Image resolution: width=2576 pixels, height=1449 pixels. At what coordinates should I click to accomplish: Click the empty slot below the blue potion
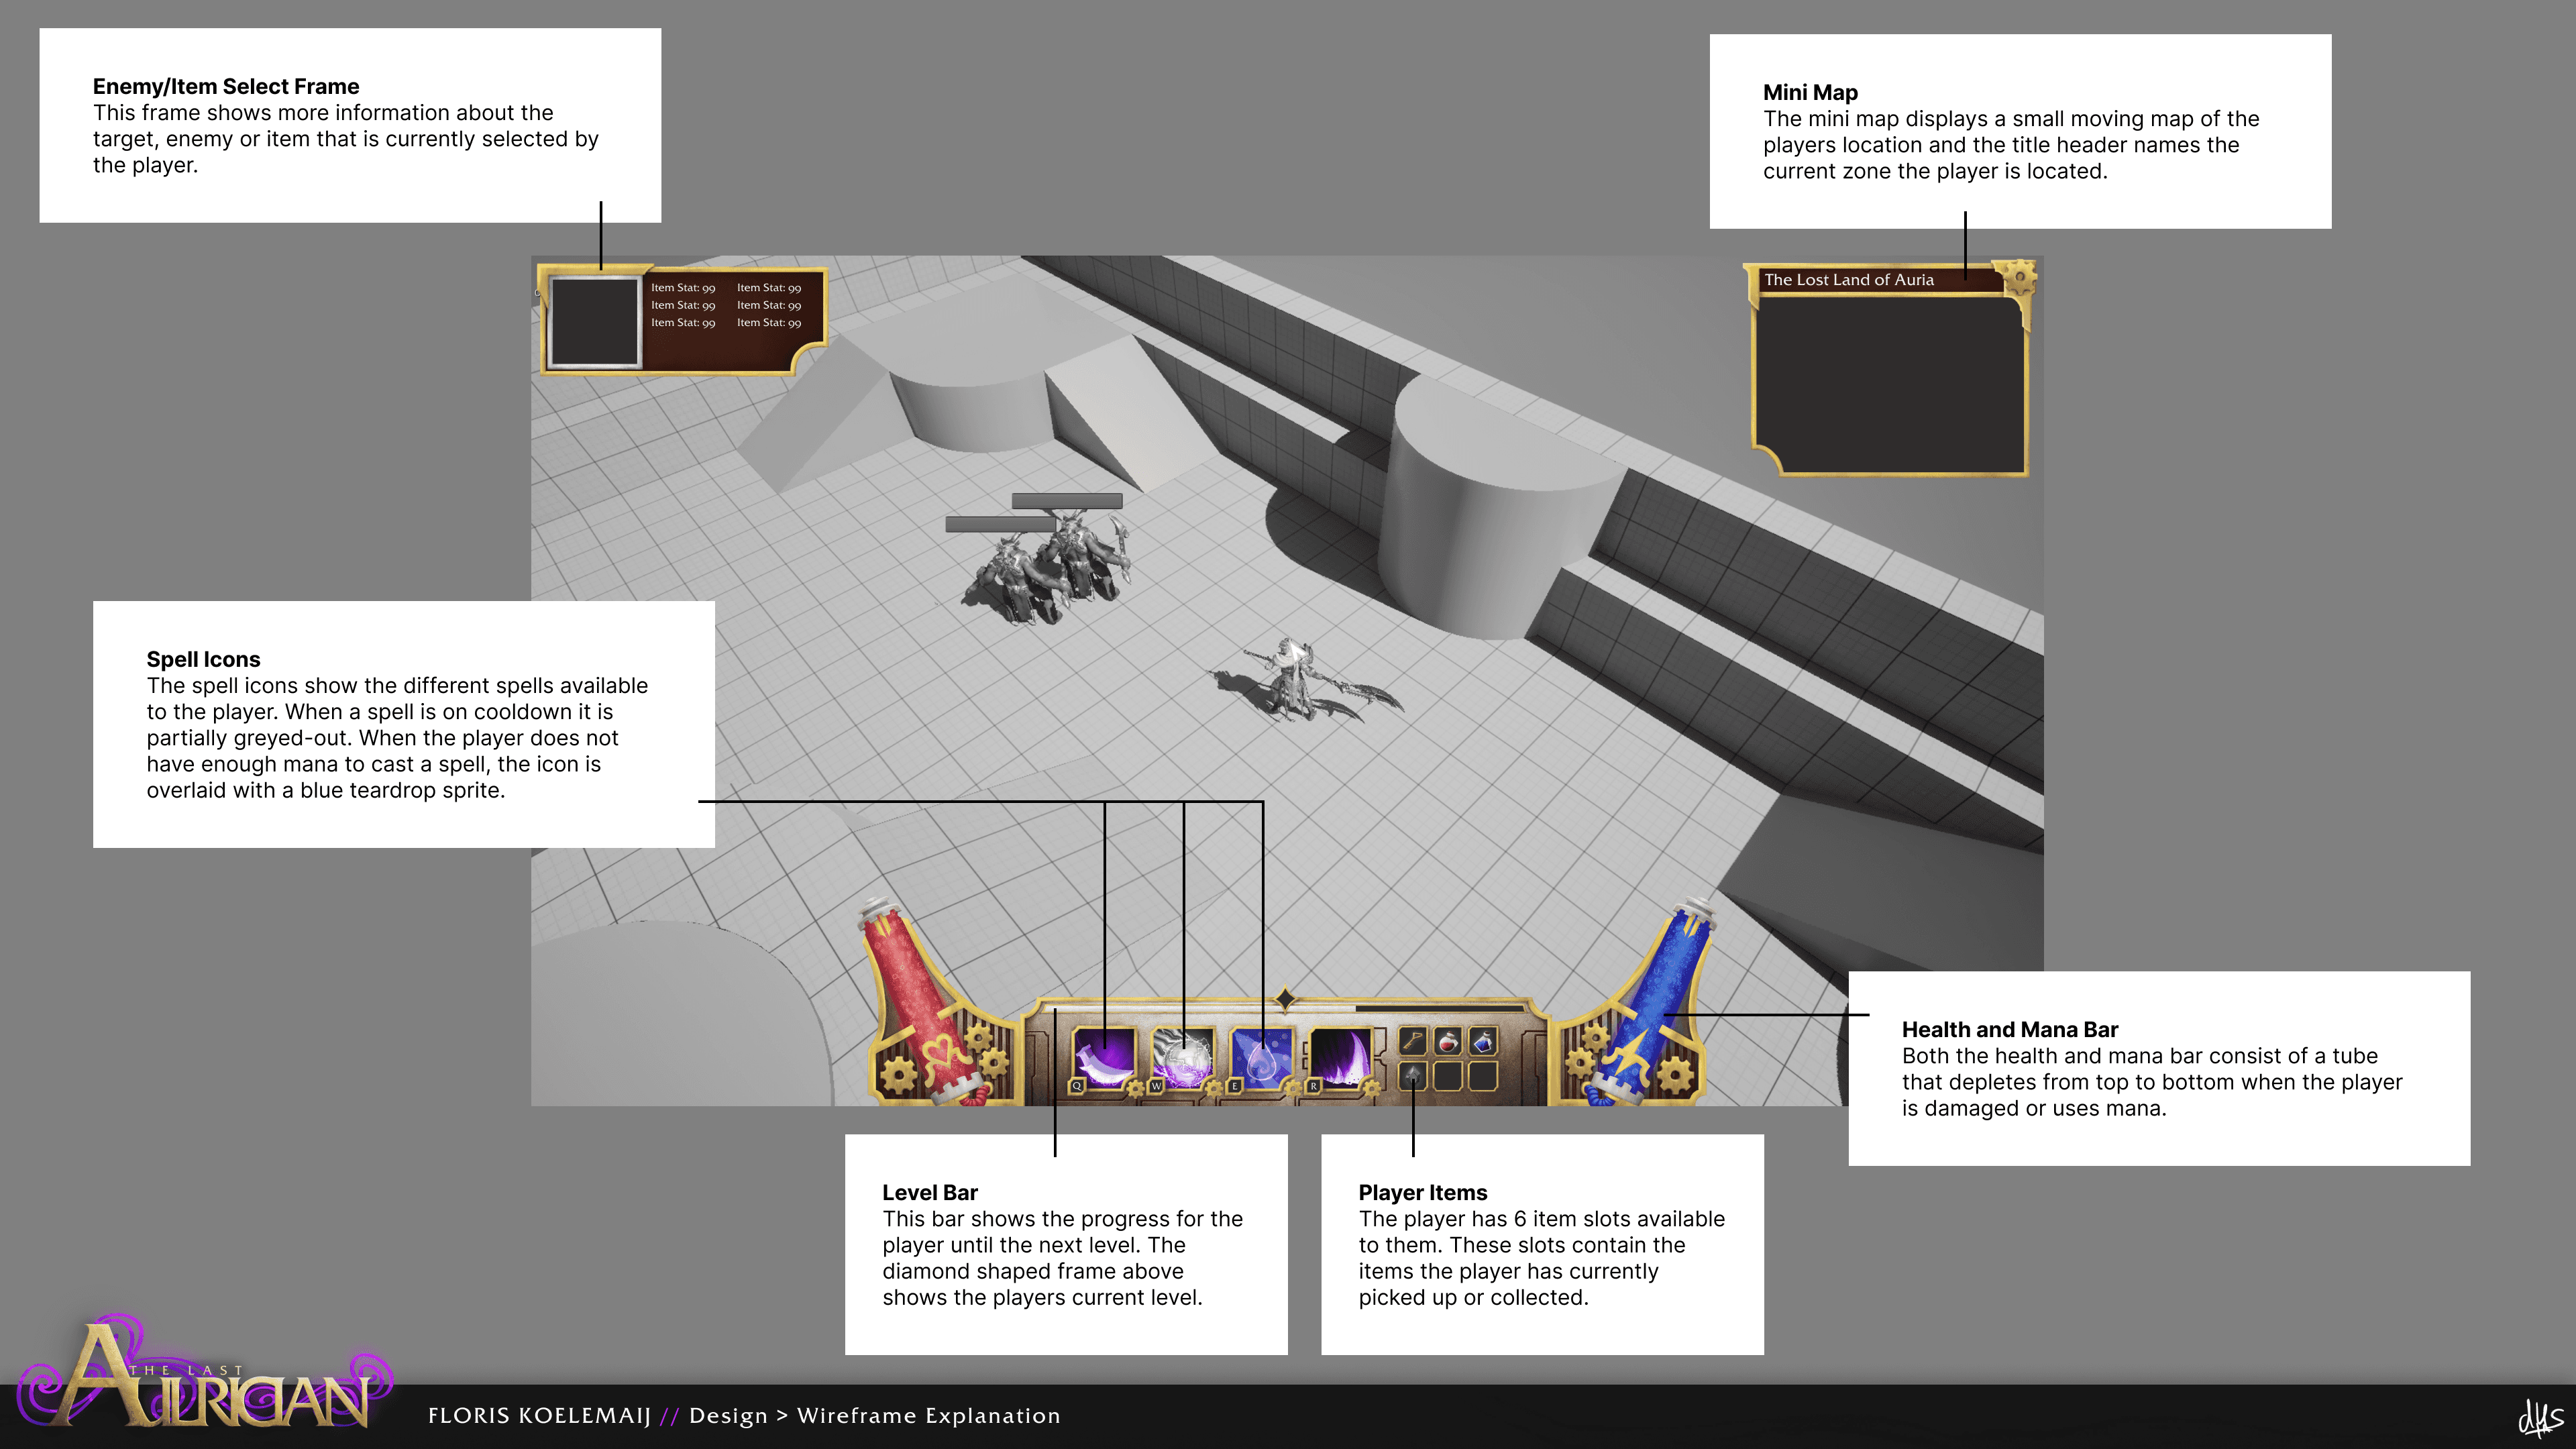coord(1483,1076)
